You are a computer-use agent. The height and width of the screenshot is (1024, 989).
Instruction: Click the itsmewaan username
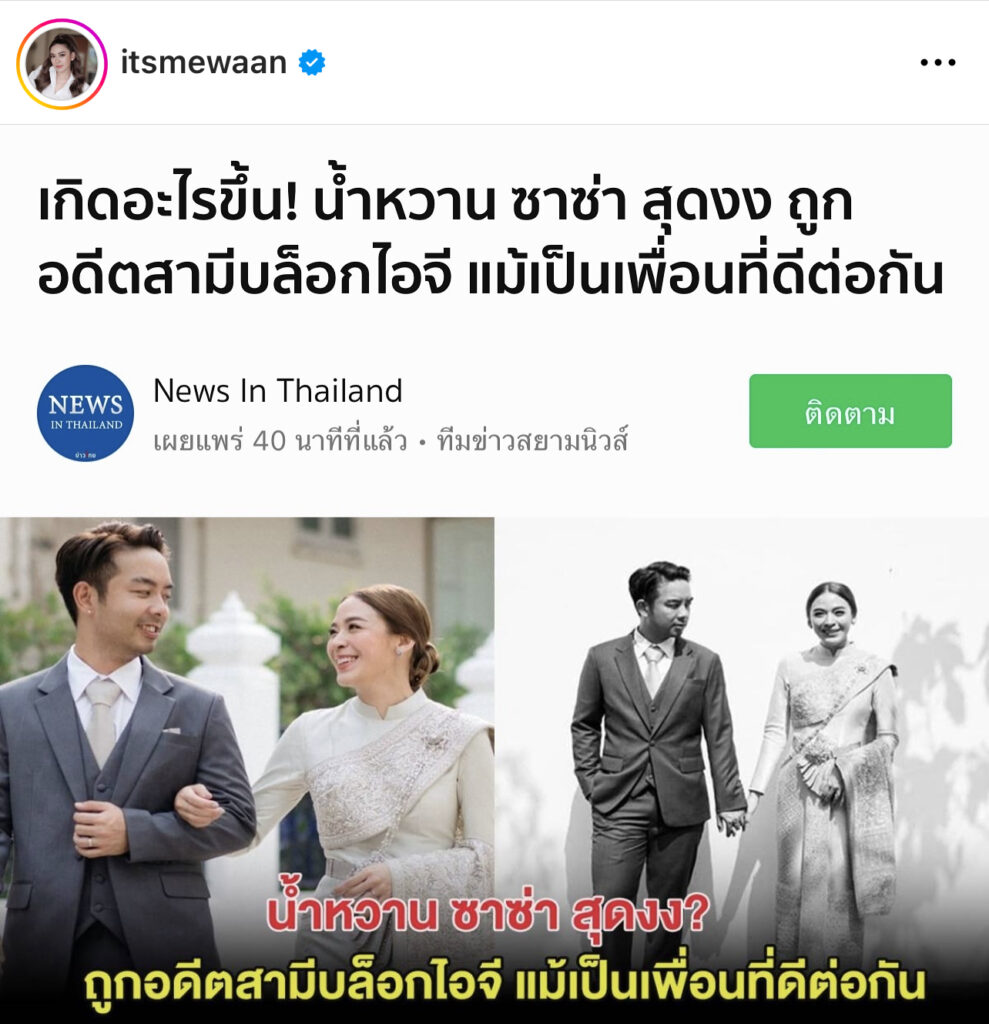coord(204,63)
